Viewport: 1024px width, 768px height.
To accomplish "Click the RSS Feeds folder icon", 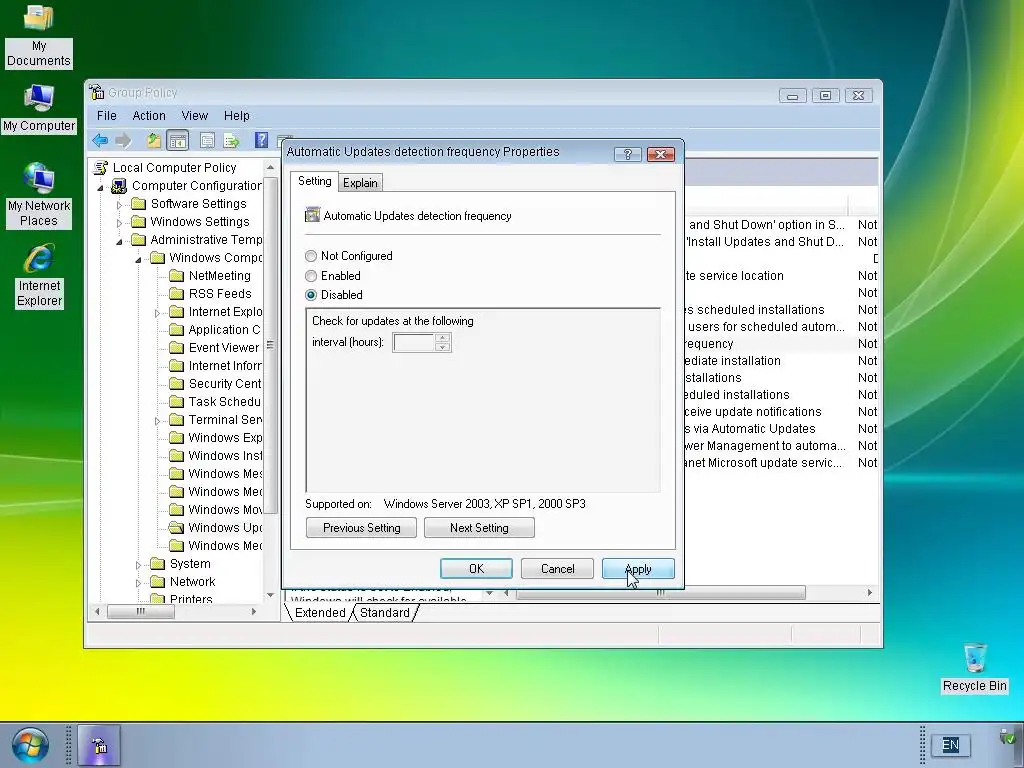I will click(x=176, y=294).
